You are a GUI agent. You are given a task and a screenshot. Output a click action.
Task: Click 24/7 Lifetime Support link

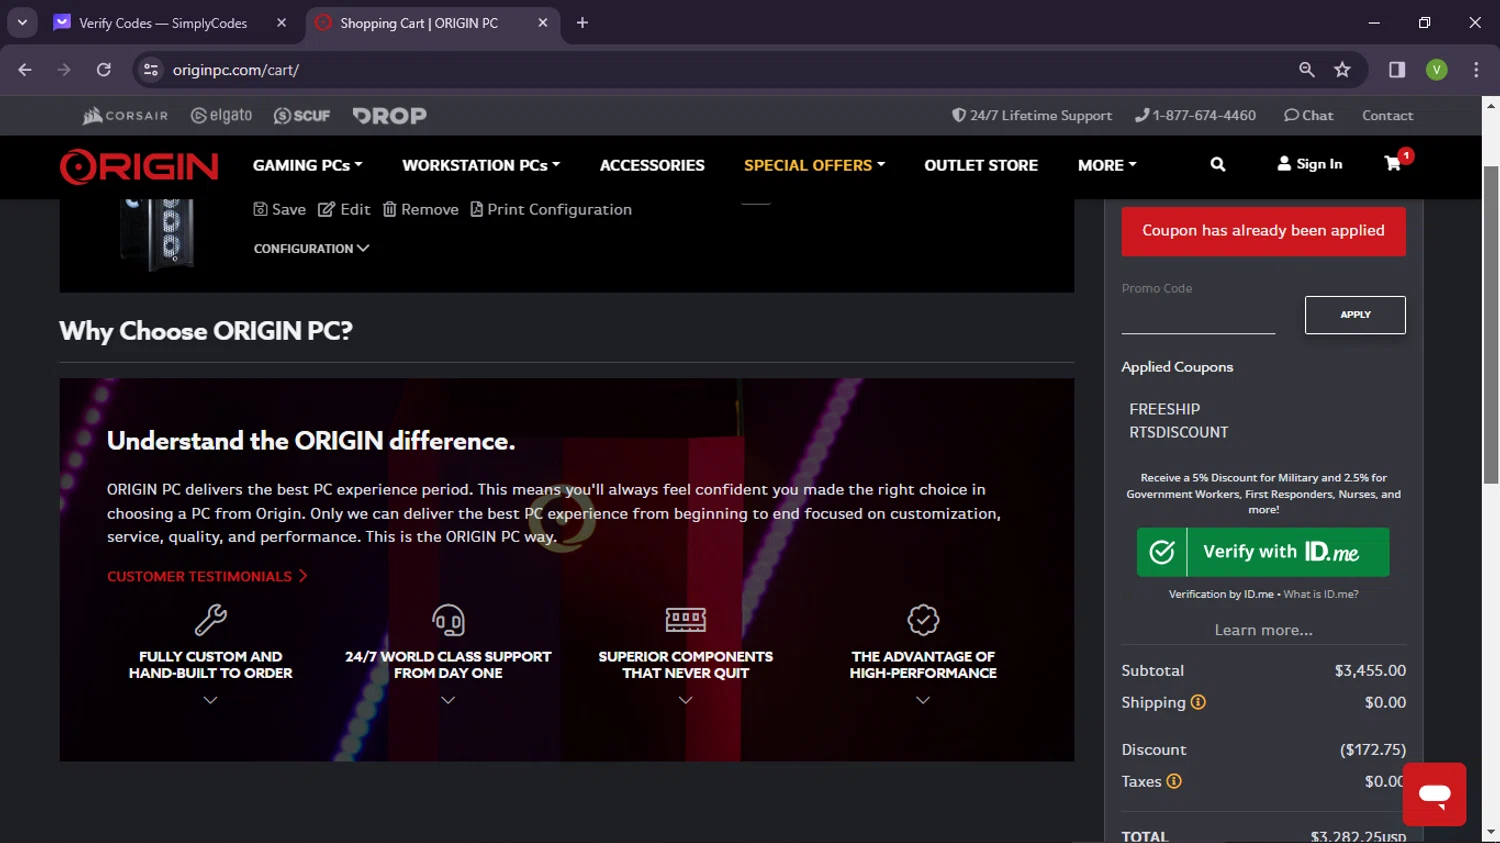[1032, 116]
